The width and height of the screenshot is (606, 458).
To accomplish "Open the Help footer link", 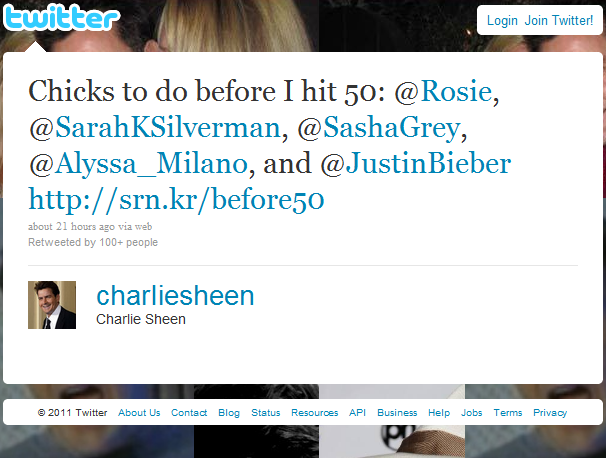I will point(439,413).
